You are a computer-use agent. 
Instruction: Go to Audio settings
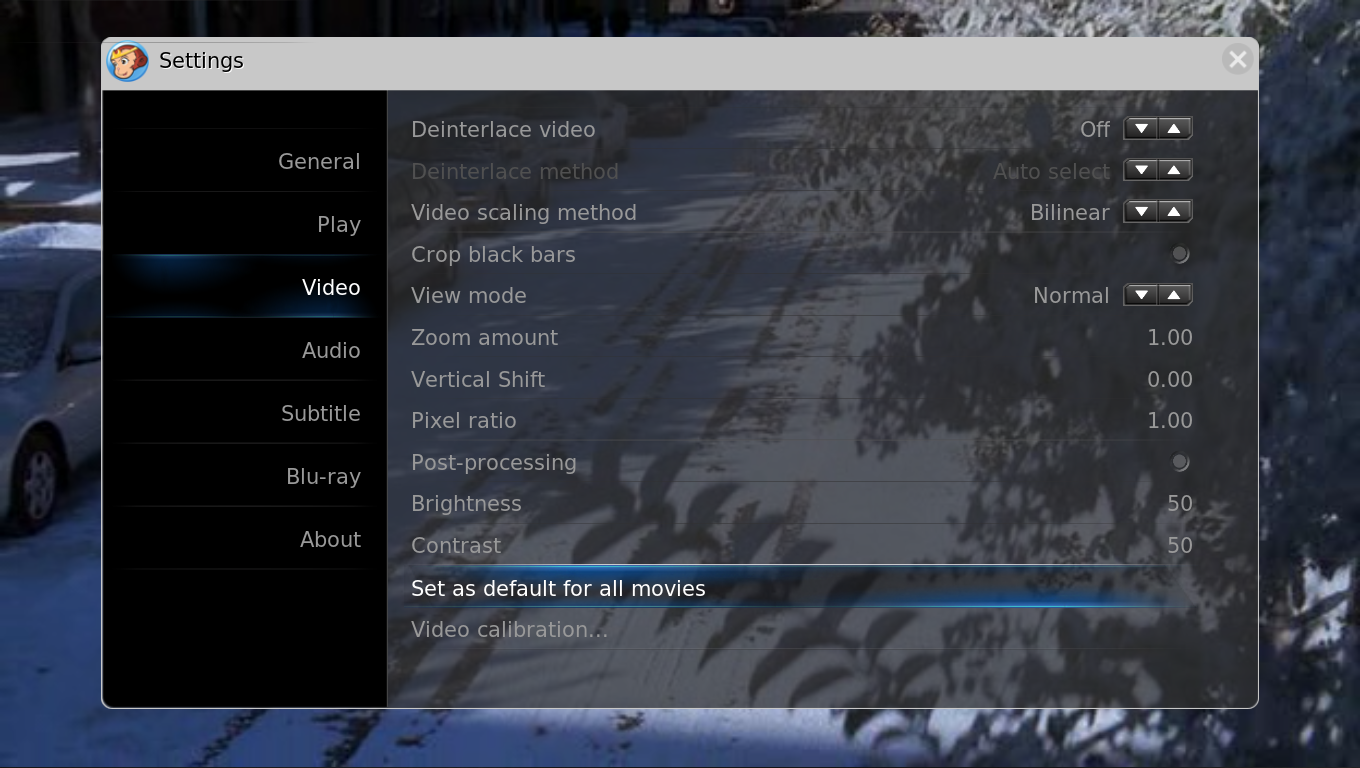pyautogui.click(x=330, y=351)
